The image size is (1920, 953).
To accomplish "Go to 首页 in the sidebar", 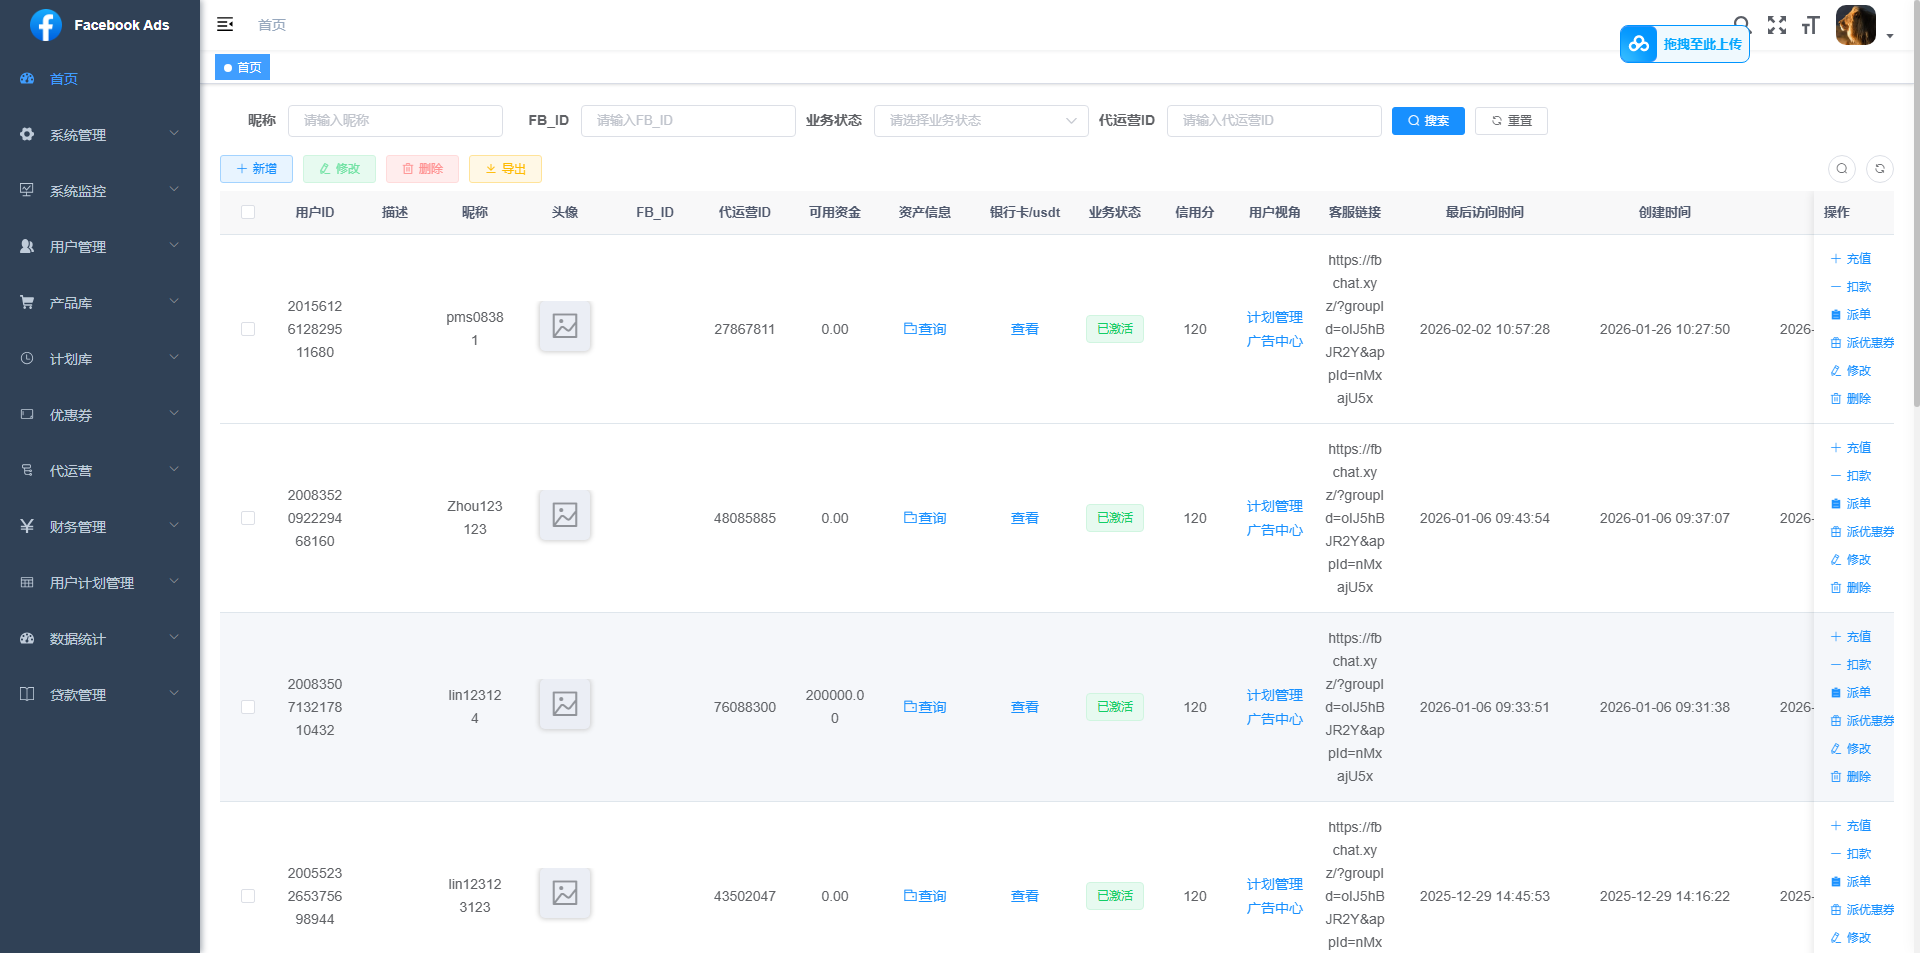I will [x=64, y=79].
